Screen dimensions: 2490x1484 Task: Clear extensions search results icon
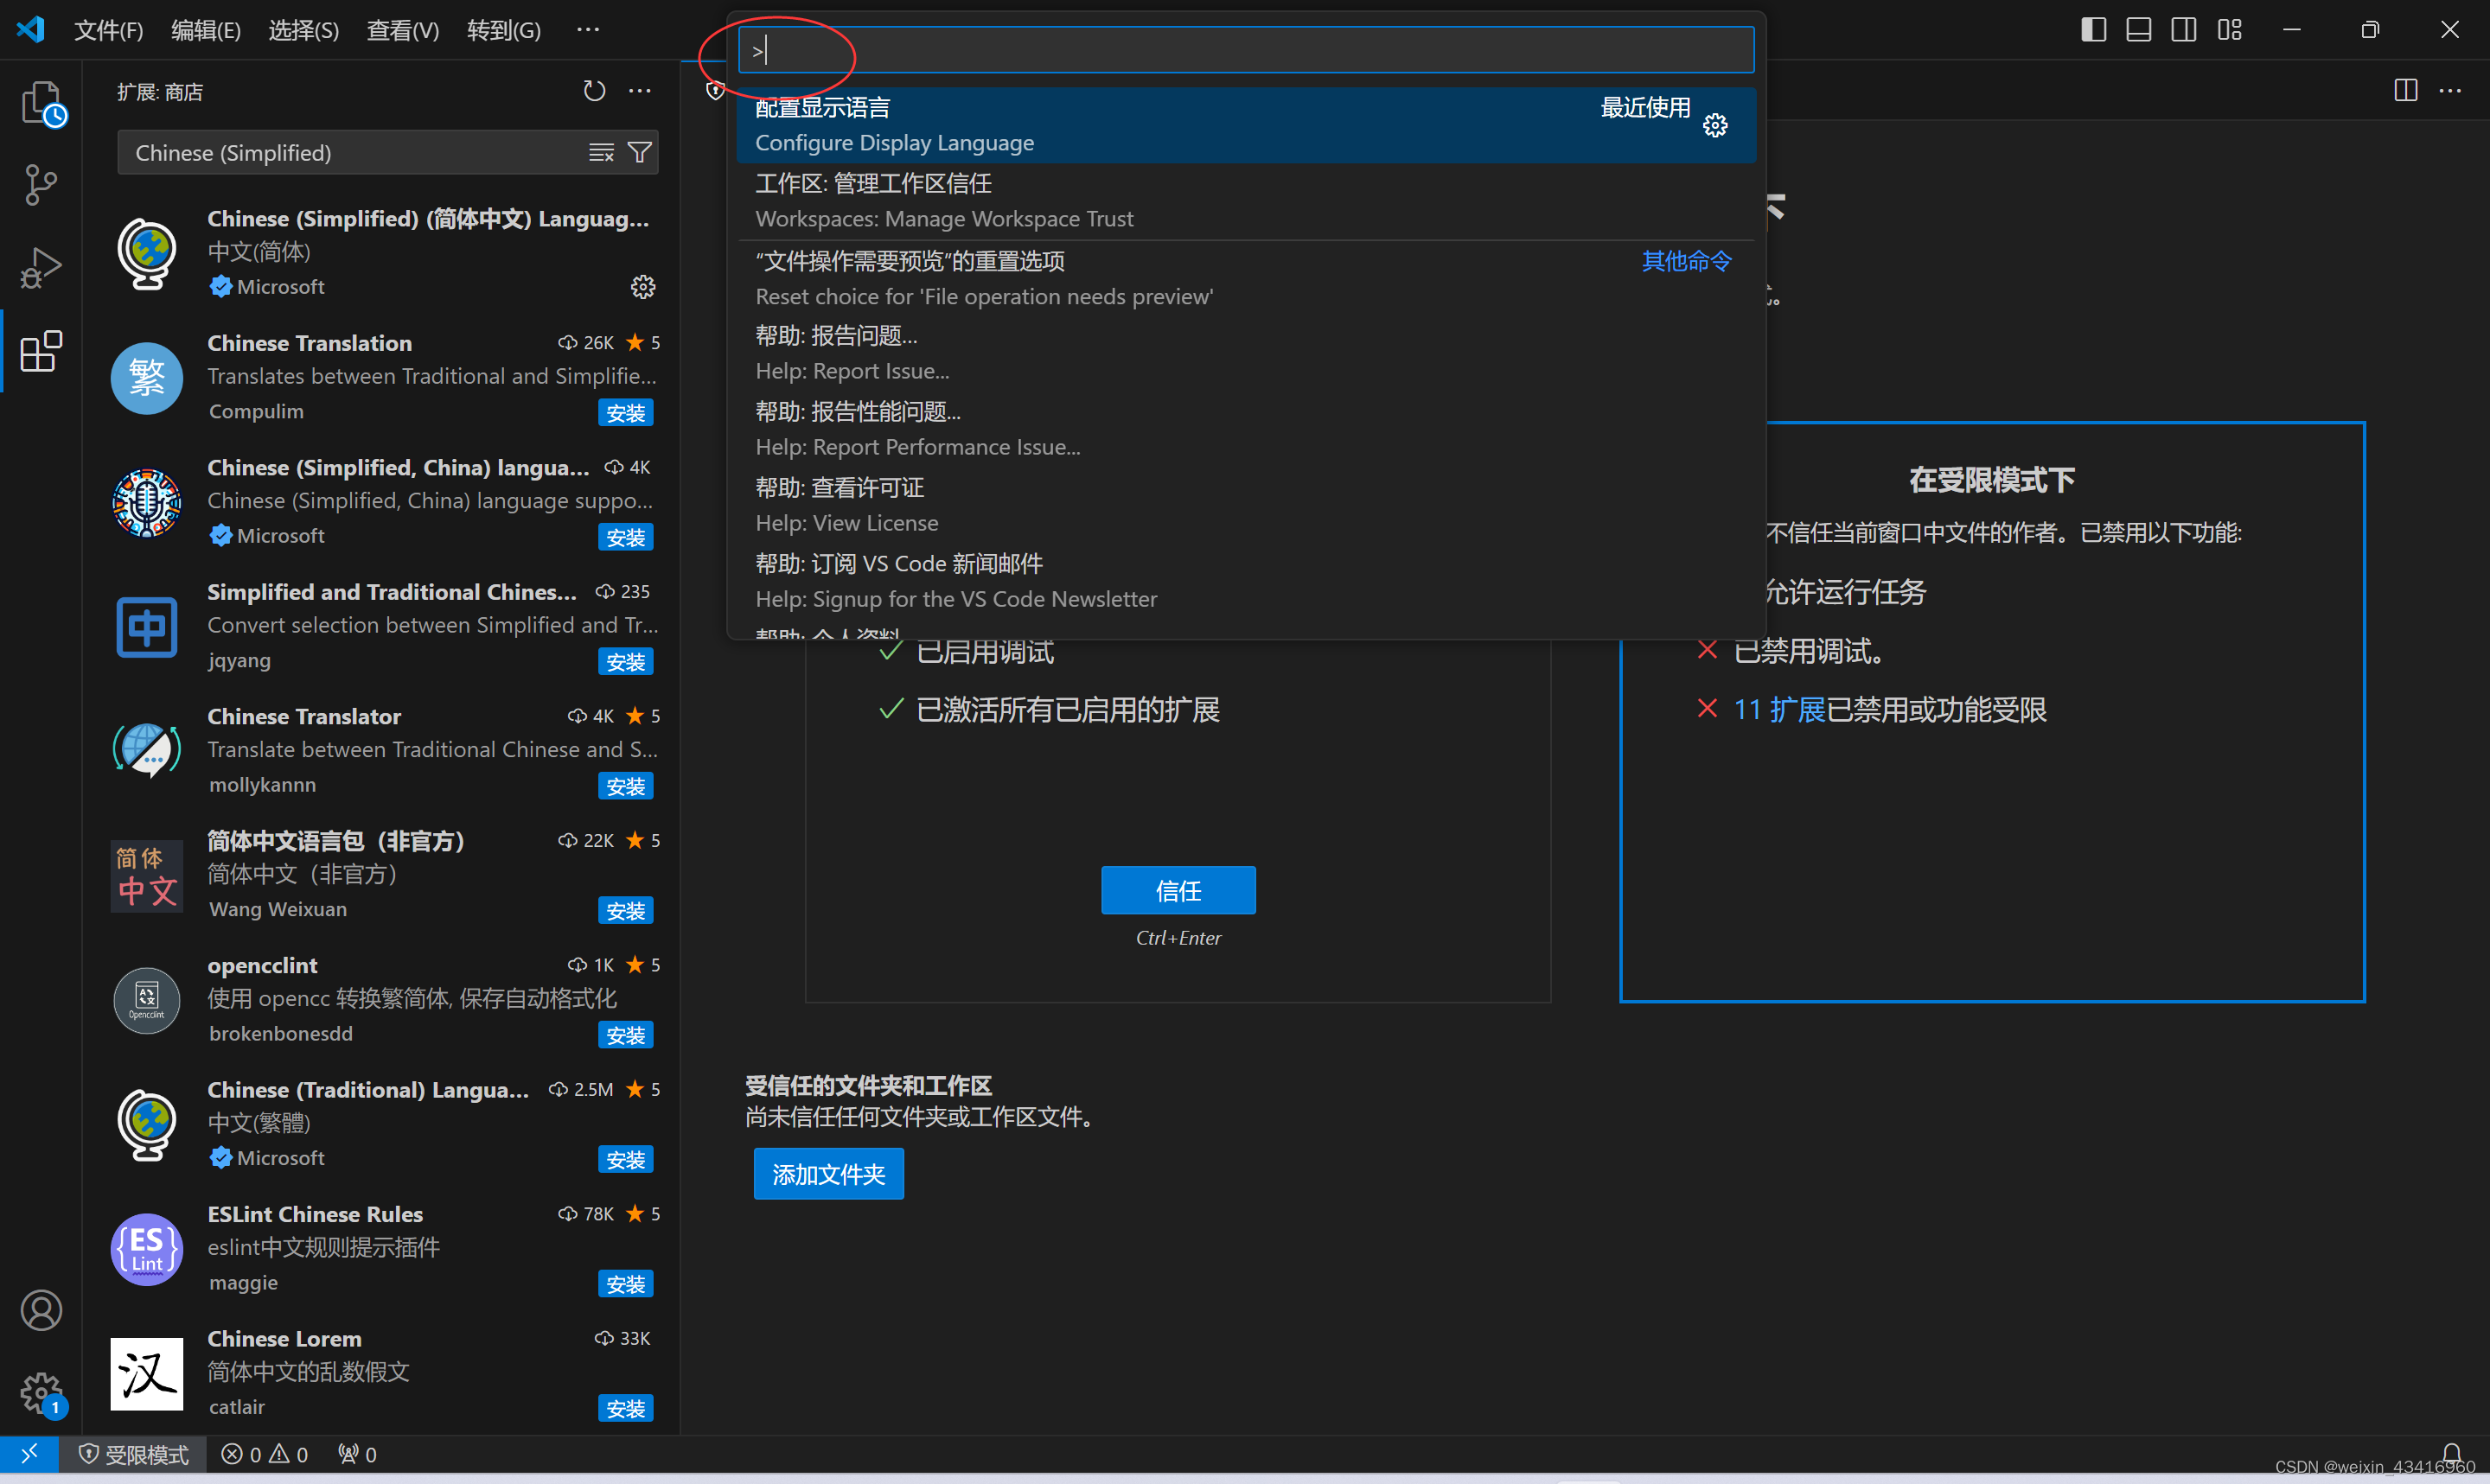[601, 153]
